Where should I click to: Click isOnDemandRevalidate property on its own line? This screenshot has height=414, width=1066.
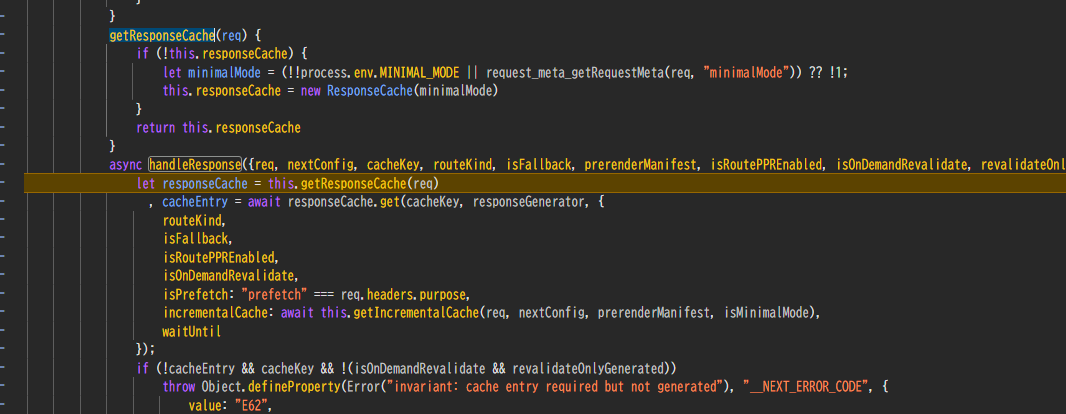coord(230,275)
